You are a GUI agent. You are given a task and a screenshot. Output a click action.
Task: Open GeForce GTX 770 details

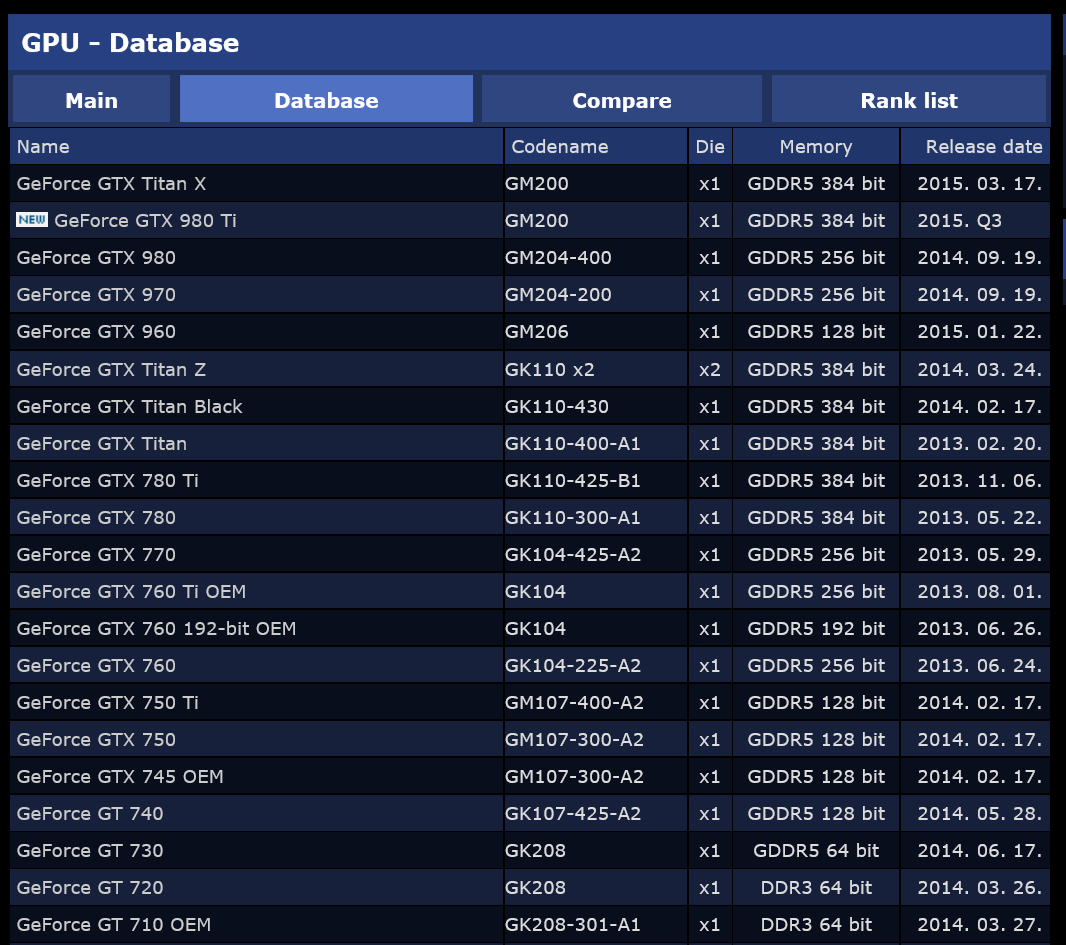pyautogui.click(x=97, y=555)
